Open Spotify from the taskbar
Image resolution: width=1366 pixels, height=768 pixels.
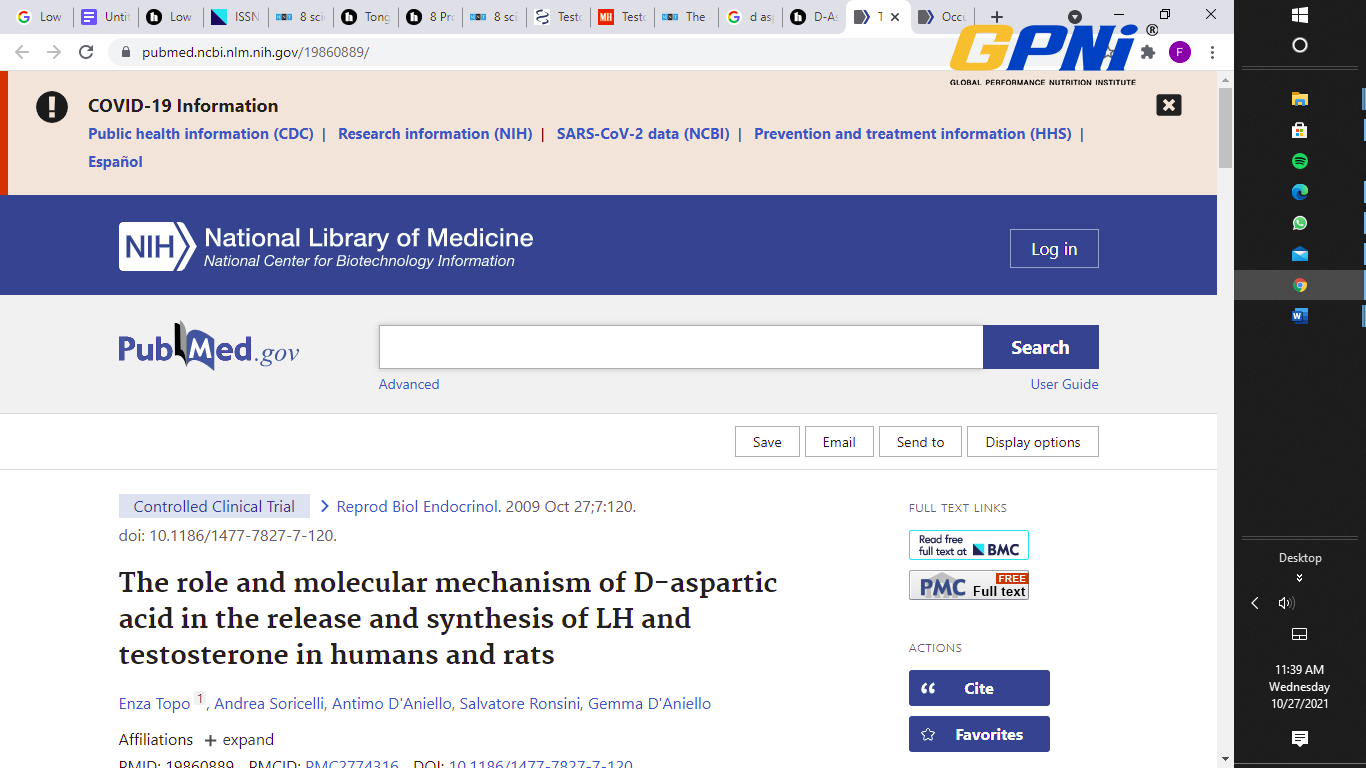tap(1299, 161)
